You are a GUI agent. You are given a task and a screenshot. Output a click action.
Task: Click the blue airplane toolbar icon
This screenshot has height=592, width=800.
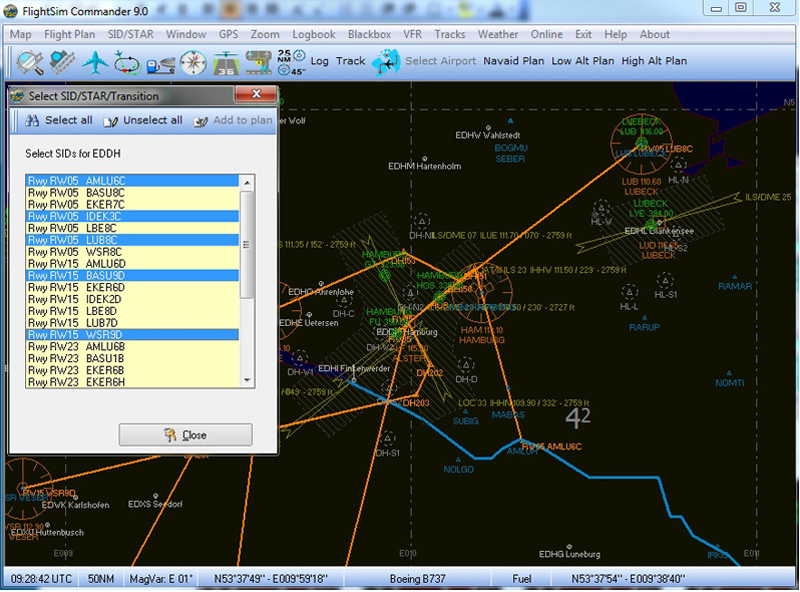click(95, 62)
